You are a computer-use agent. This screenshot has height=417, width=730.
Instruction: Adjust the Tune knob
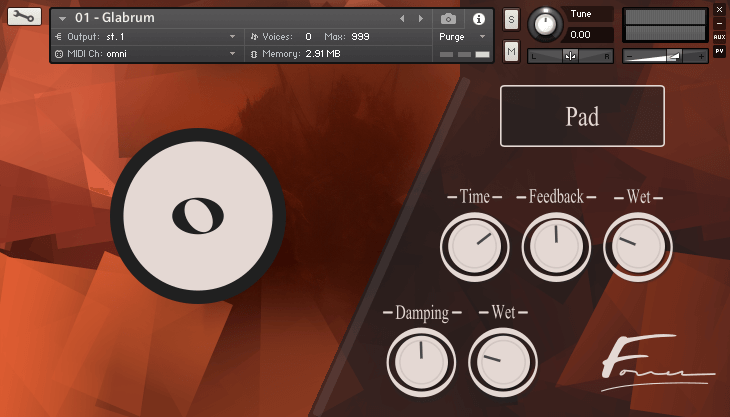click(544, 23)
